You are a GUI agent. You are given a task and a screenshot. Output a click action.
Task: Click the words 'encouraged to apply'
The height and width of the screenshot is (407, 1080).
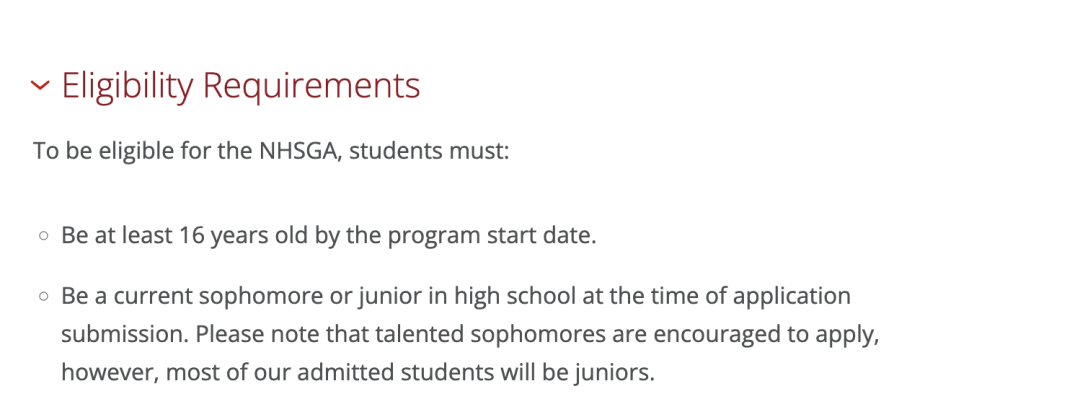(x=764, y=336)
